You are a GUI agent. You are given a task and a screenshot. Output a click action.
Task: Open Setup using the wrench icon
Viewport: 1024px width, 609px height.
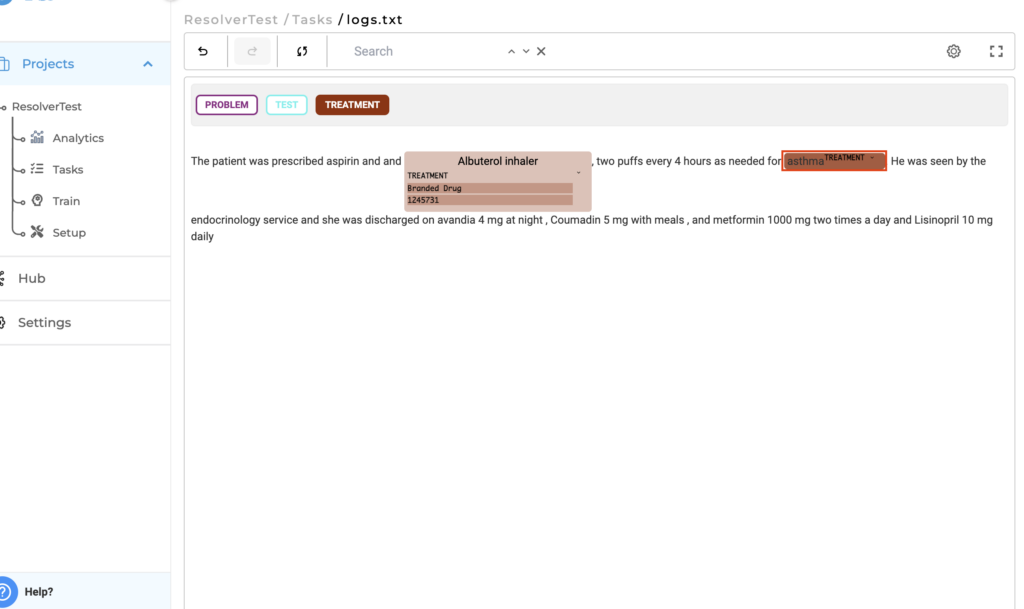[36, 232]
